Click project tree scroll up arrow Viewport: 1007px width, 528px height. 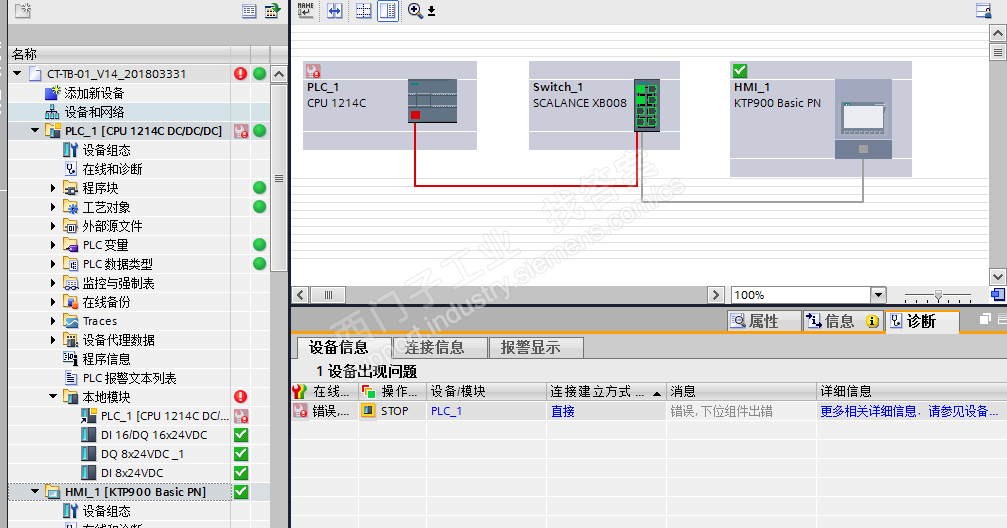(279, 74)
